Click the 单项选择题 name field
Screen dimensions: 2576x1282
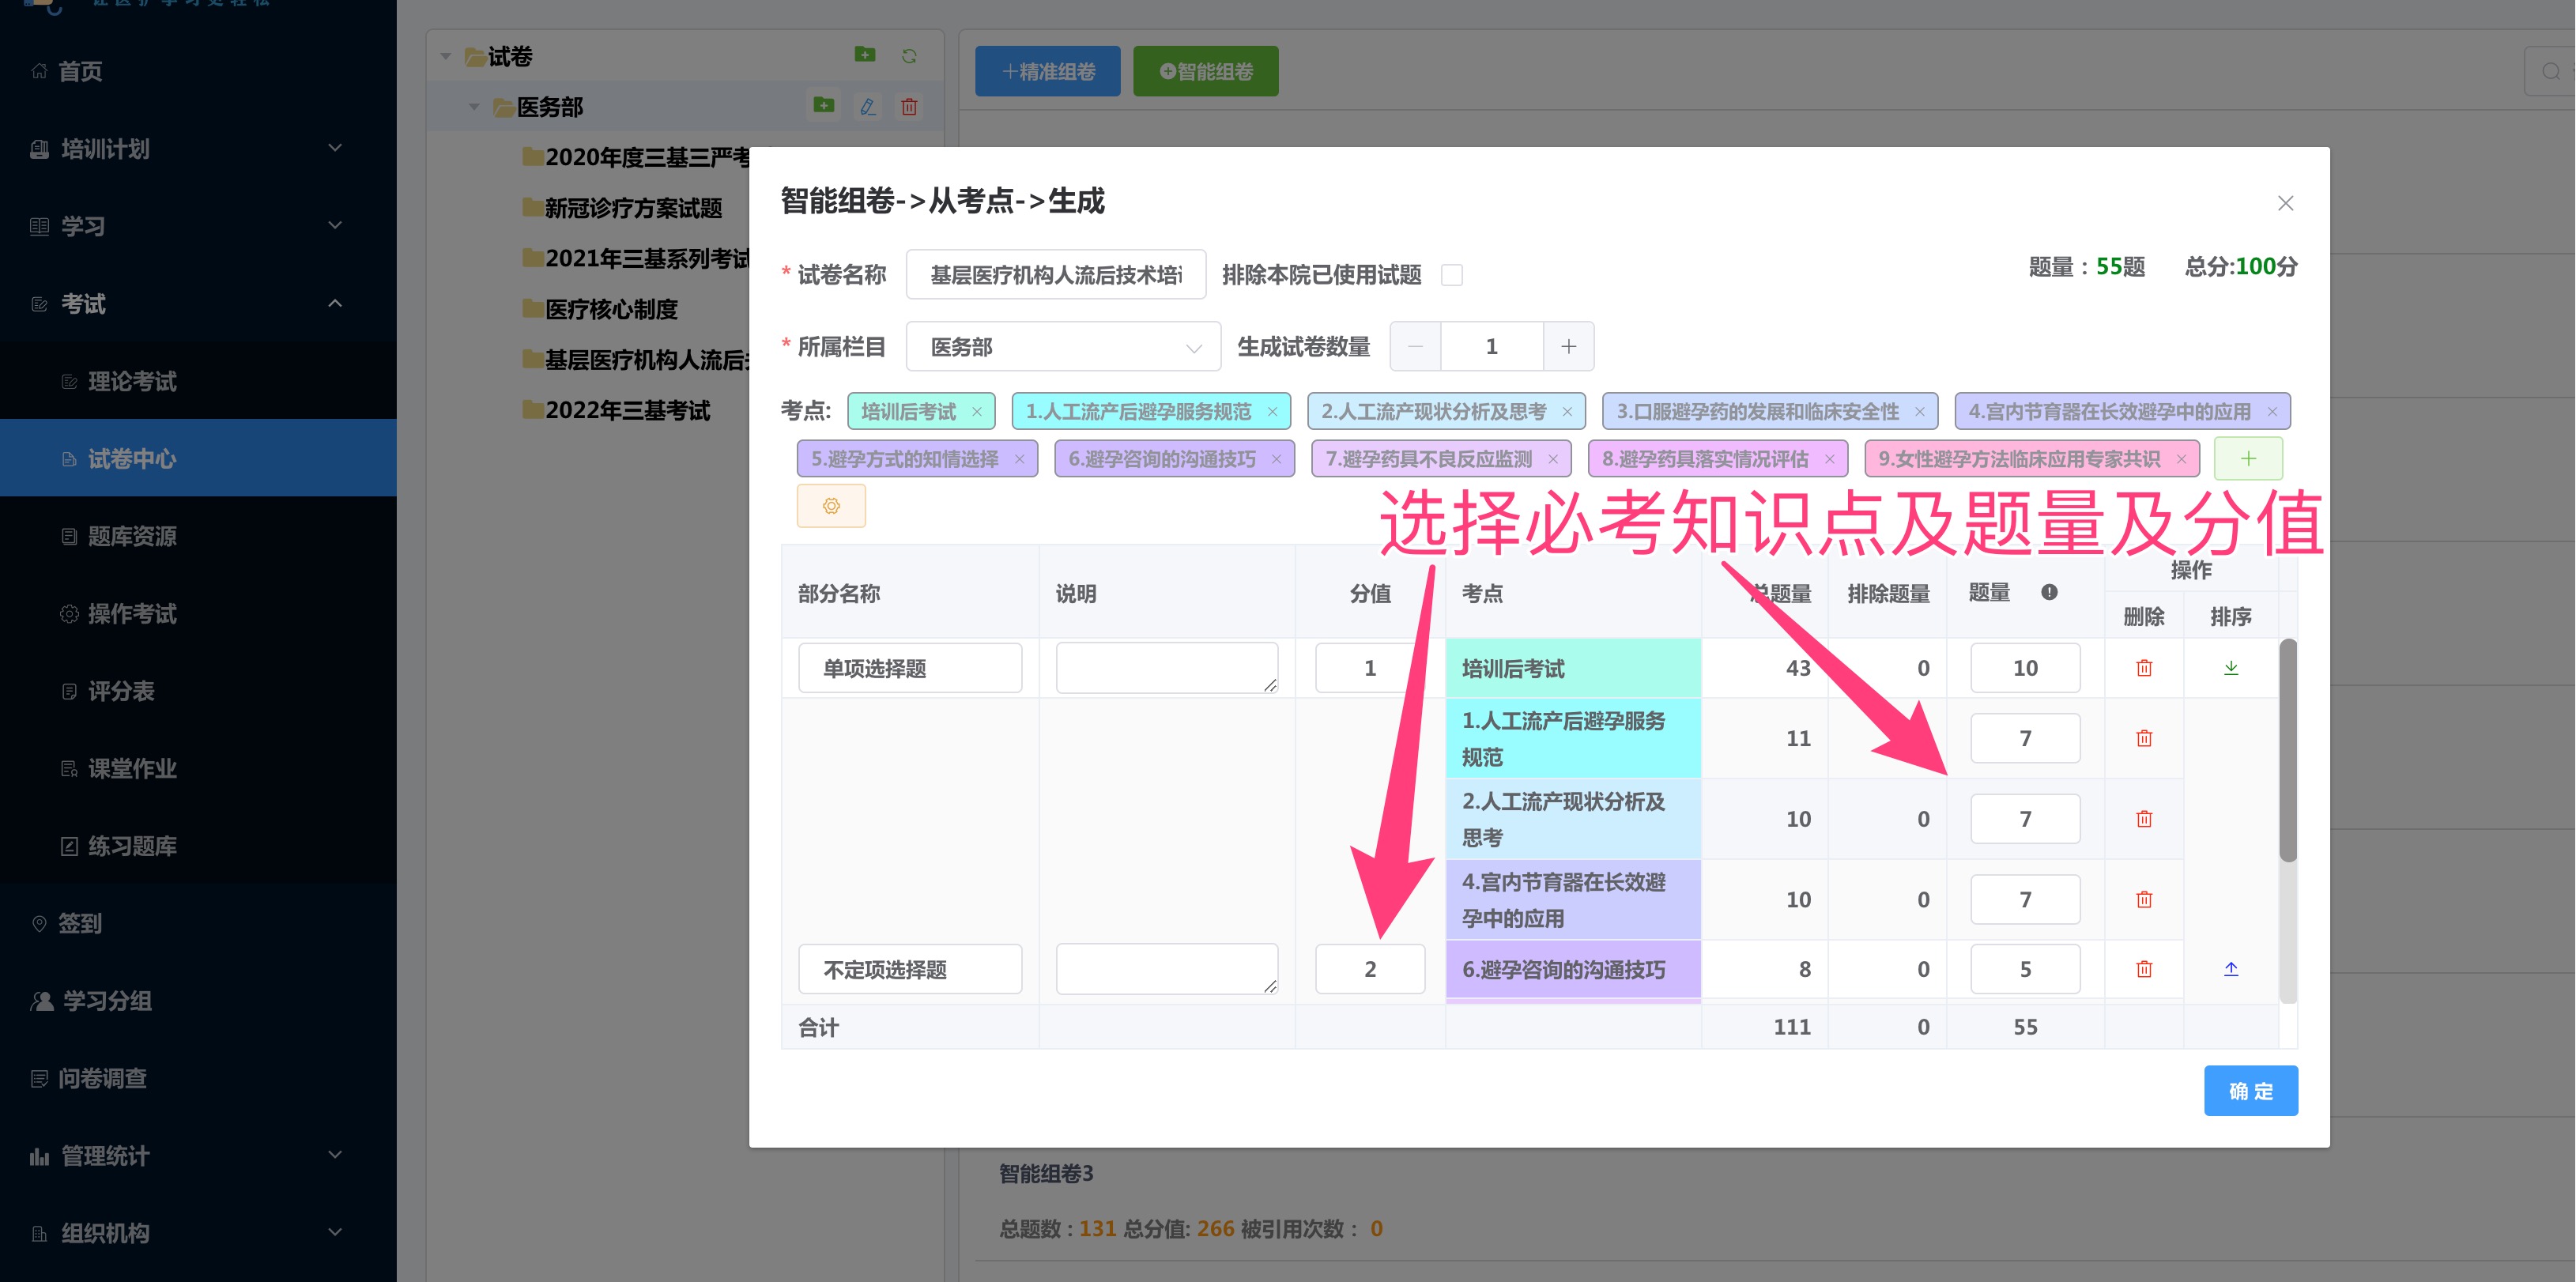(910, 668)
